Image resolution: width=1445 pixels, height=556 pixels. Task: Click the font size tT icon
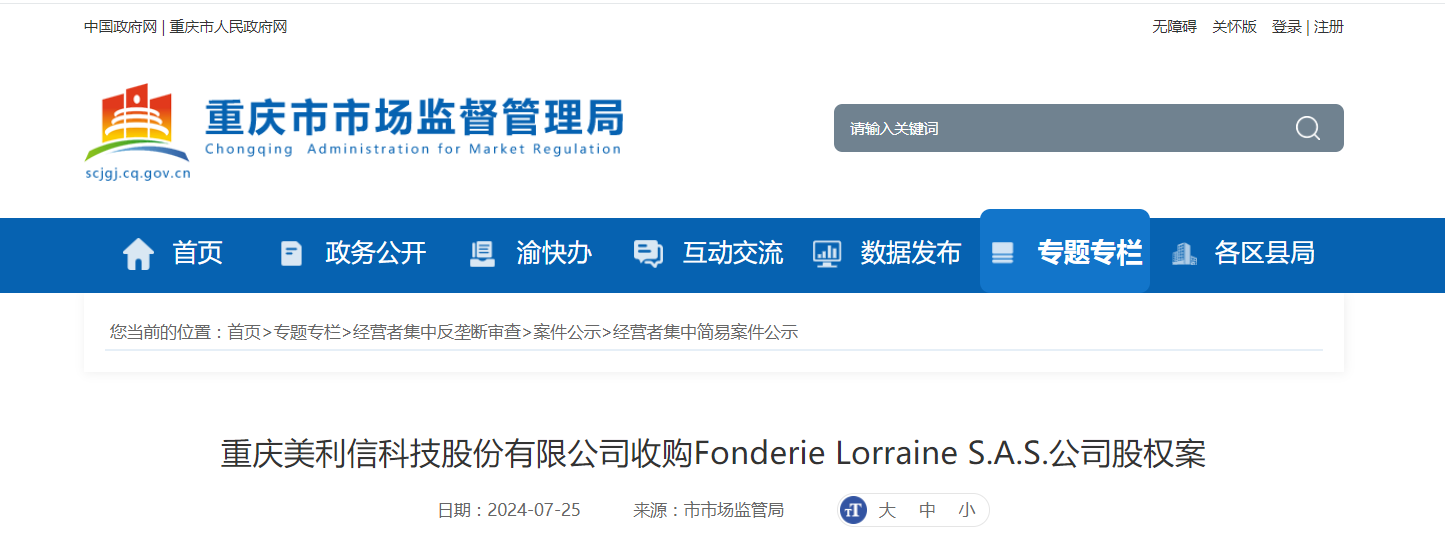[x=853, y=510]
